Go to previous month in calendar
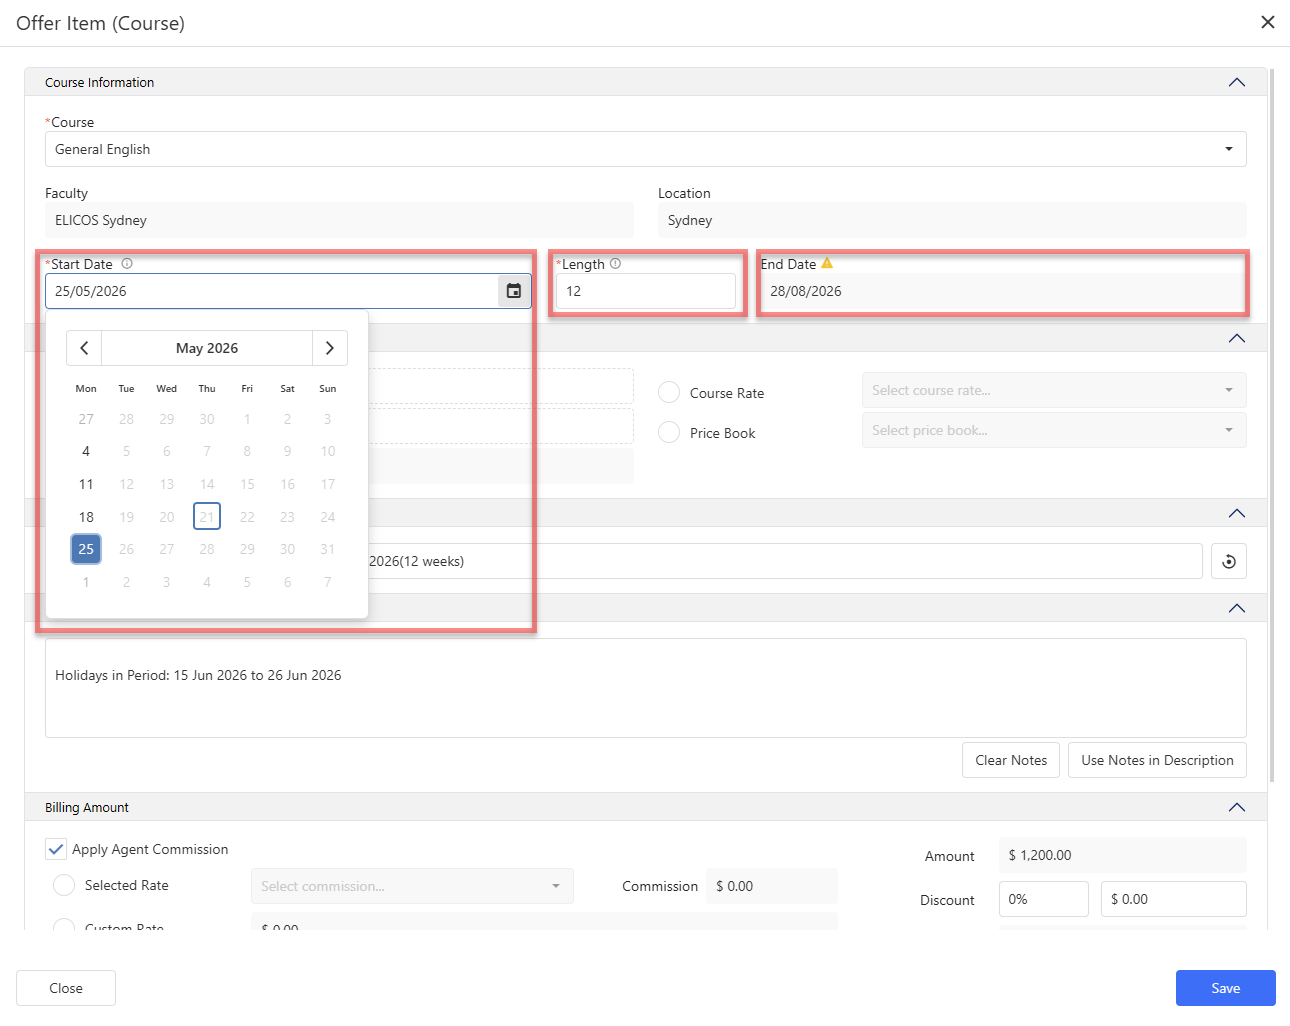Image resolution: width=1290 pixels, height=1026 pixels. 84,348
